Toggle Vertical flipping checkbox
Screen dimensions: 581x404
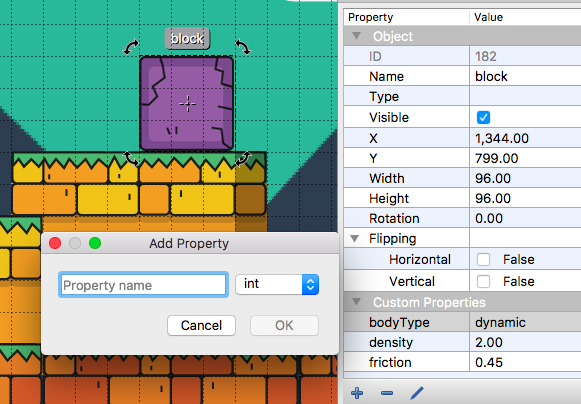tap(483, 281)
